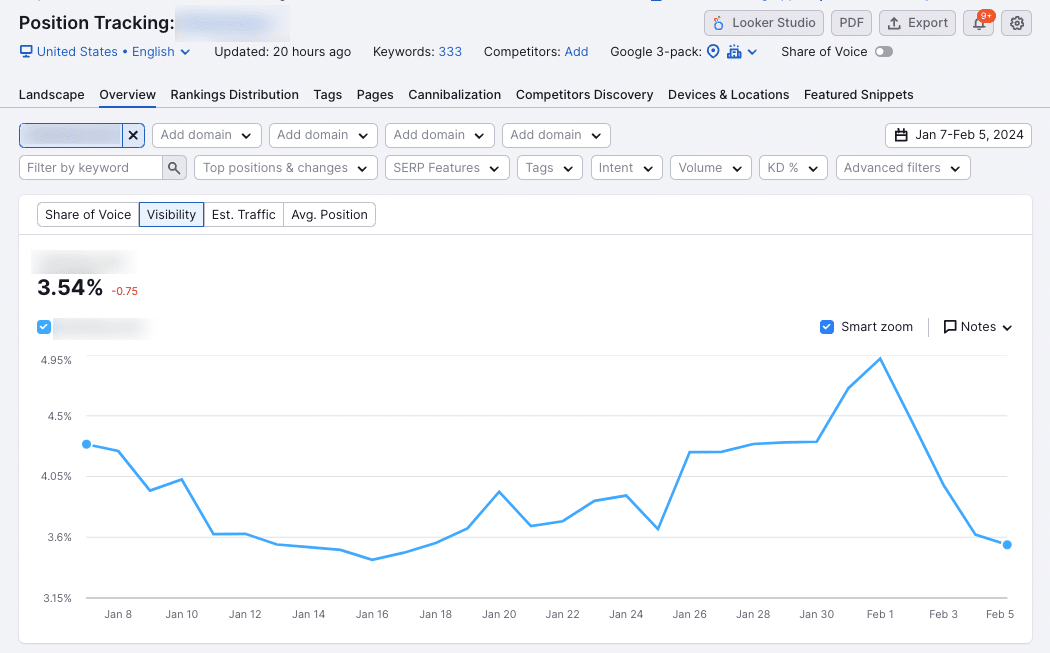The width and height of the screenshot is (1050, 653).
Task: Open the Notes dropdown
Action: pyautogui.click(x=978, y=327)
